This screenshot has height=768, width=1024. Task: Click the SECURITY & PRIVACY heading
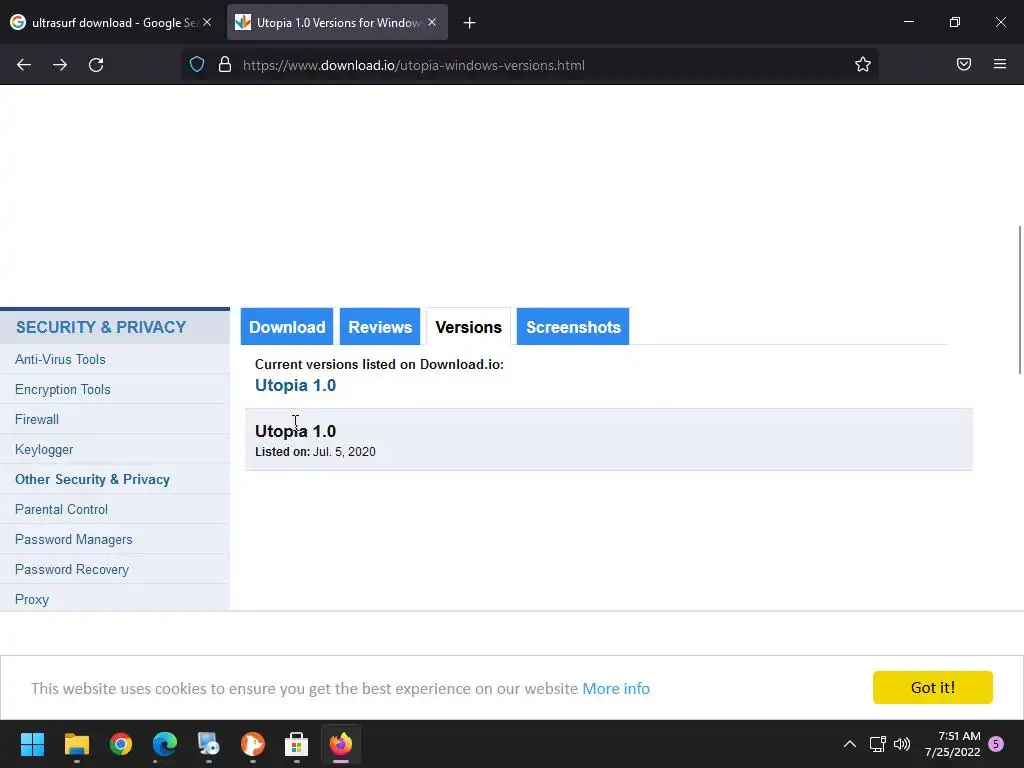(x=101, y=327)
